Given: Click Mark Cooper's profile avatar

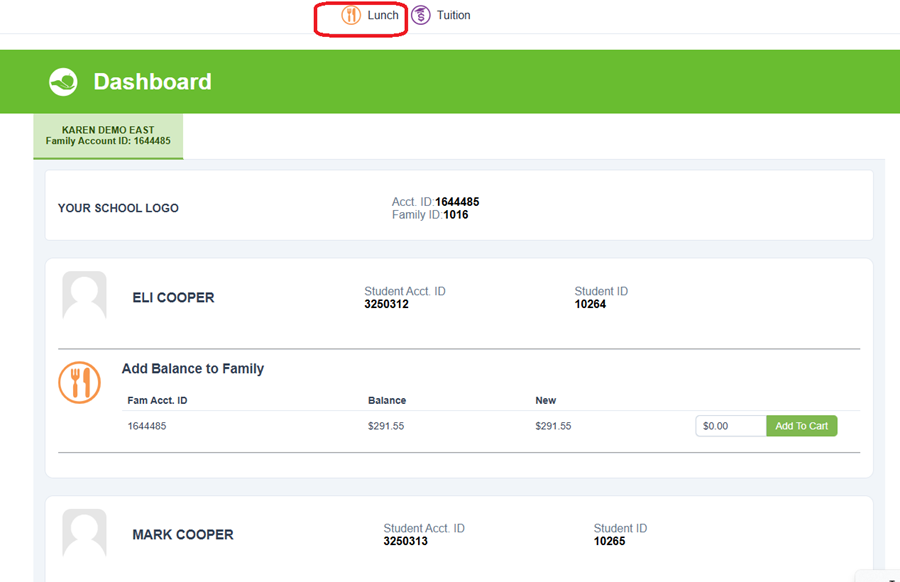Looking at the screenshot, I should (x=84, y=533).
